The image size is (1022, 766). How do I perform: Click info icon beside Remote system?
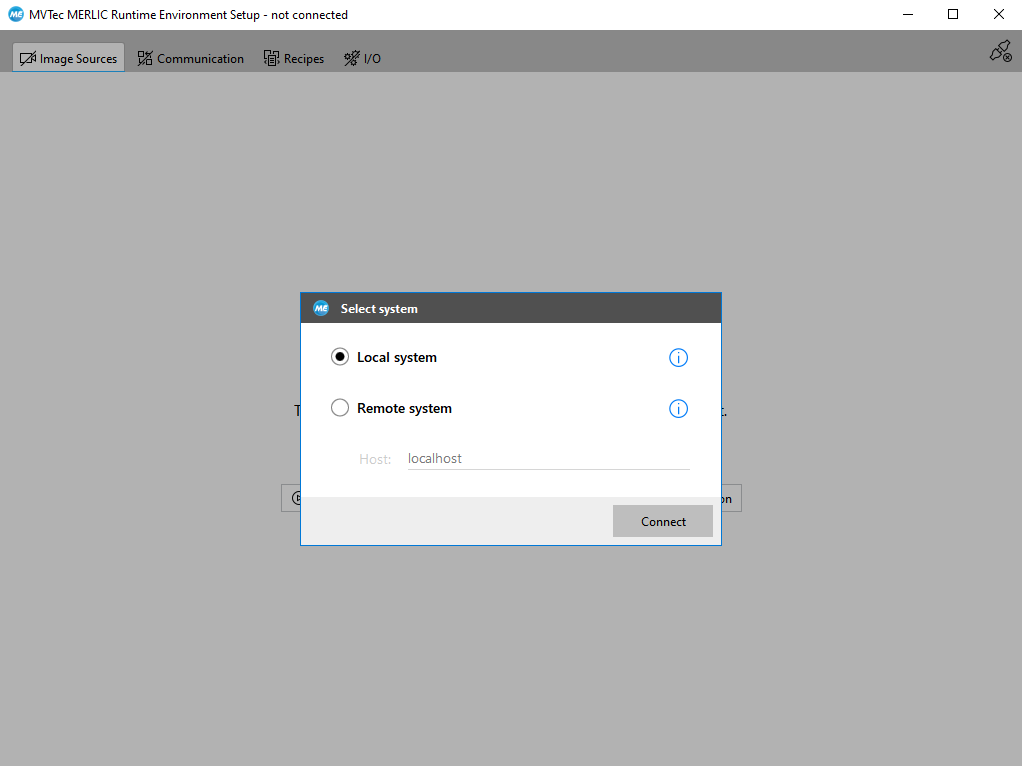(x=678, y=409)
